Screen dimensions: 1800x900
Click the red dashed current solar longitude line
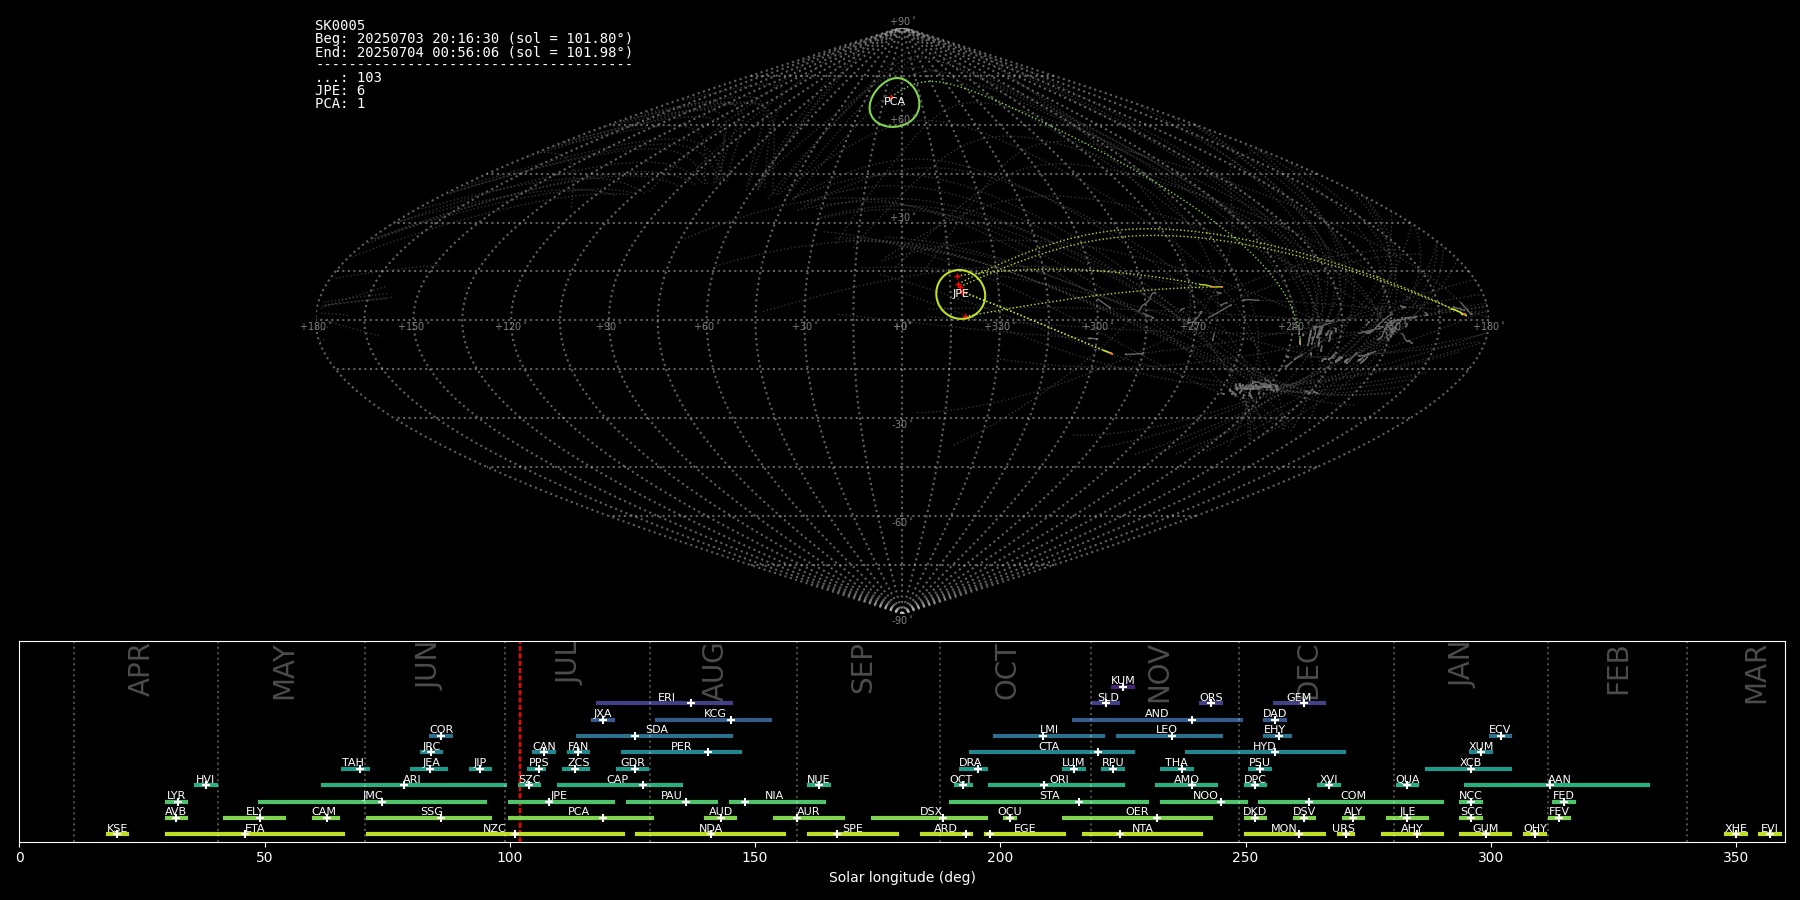pyautogui.click(x=520, y=741)
